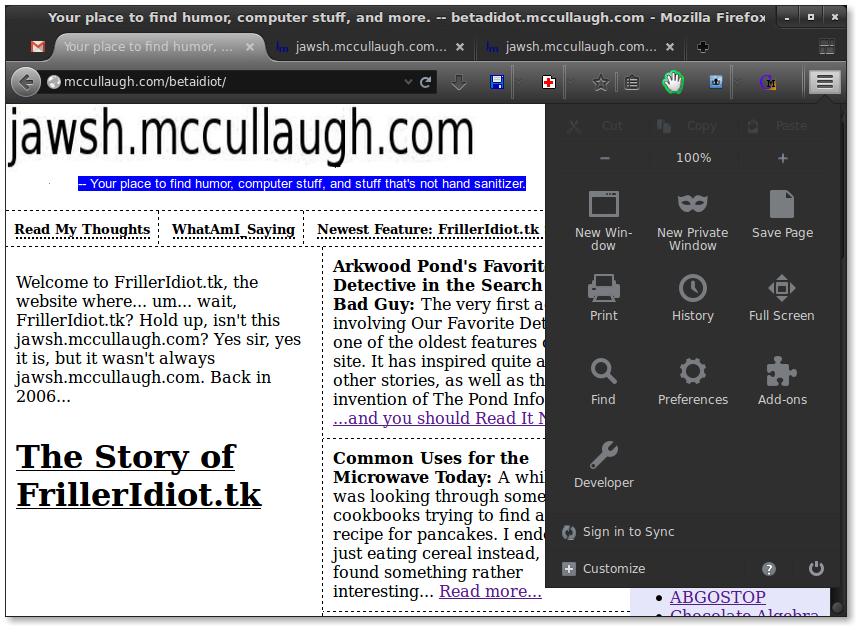Reload the current page
856x626 pixels.
point(425,81)
